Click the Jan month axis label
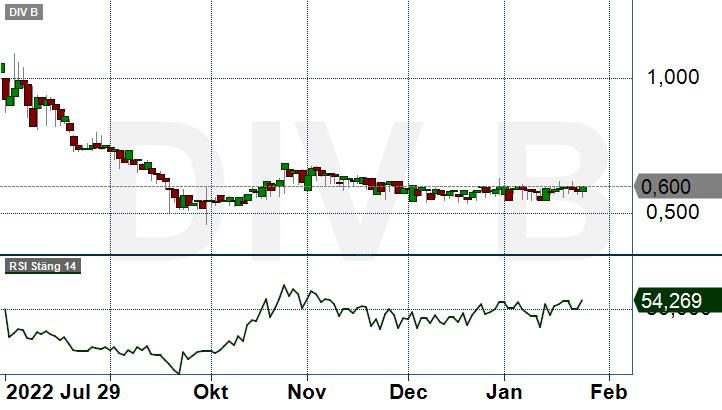 504,392
